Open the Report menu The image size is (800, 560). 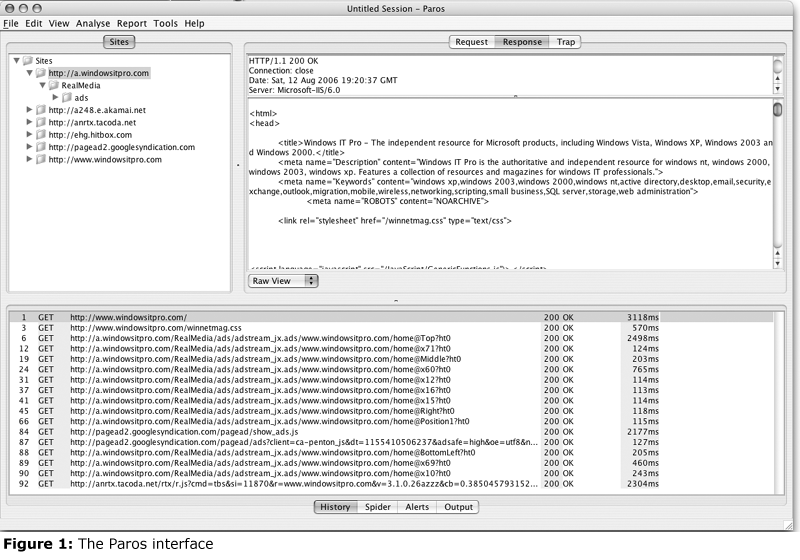(132, 23)
